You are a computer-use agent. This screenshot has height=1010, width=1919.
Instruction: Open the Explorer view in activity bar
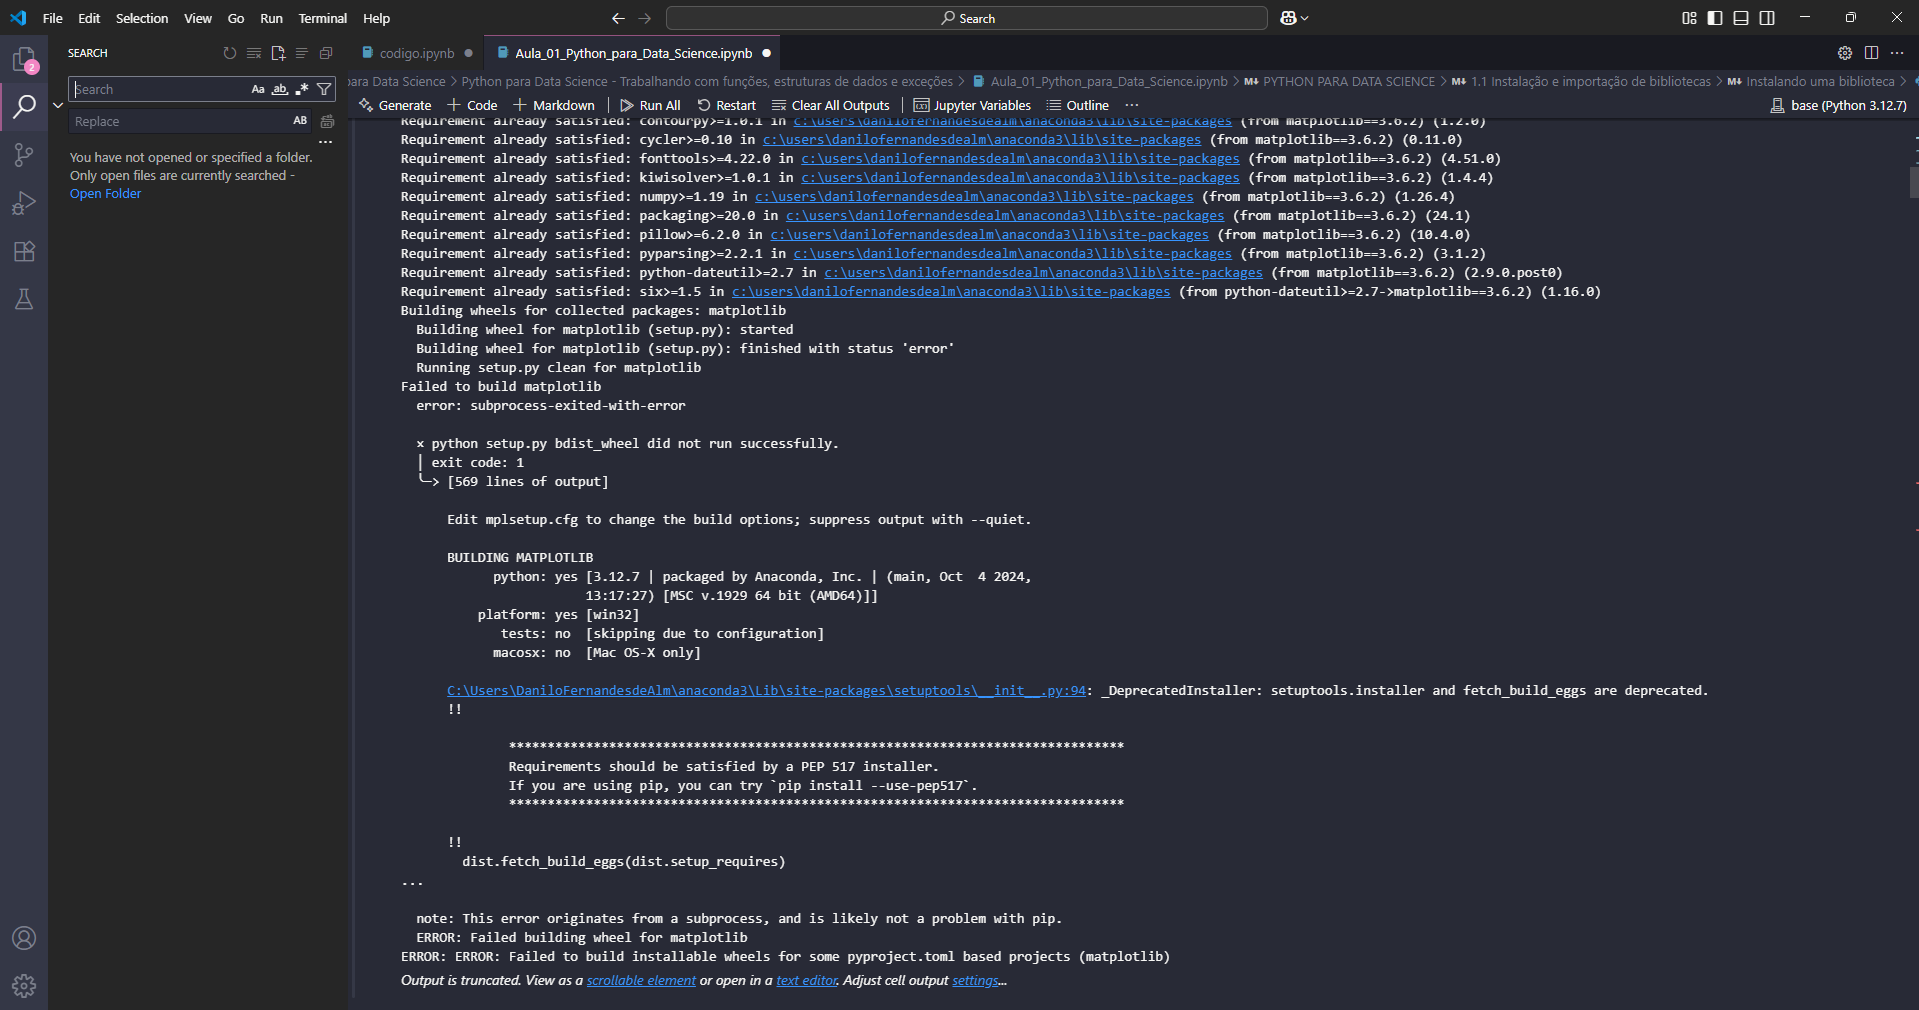[x=24, y=59]
